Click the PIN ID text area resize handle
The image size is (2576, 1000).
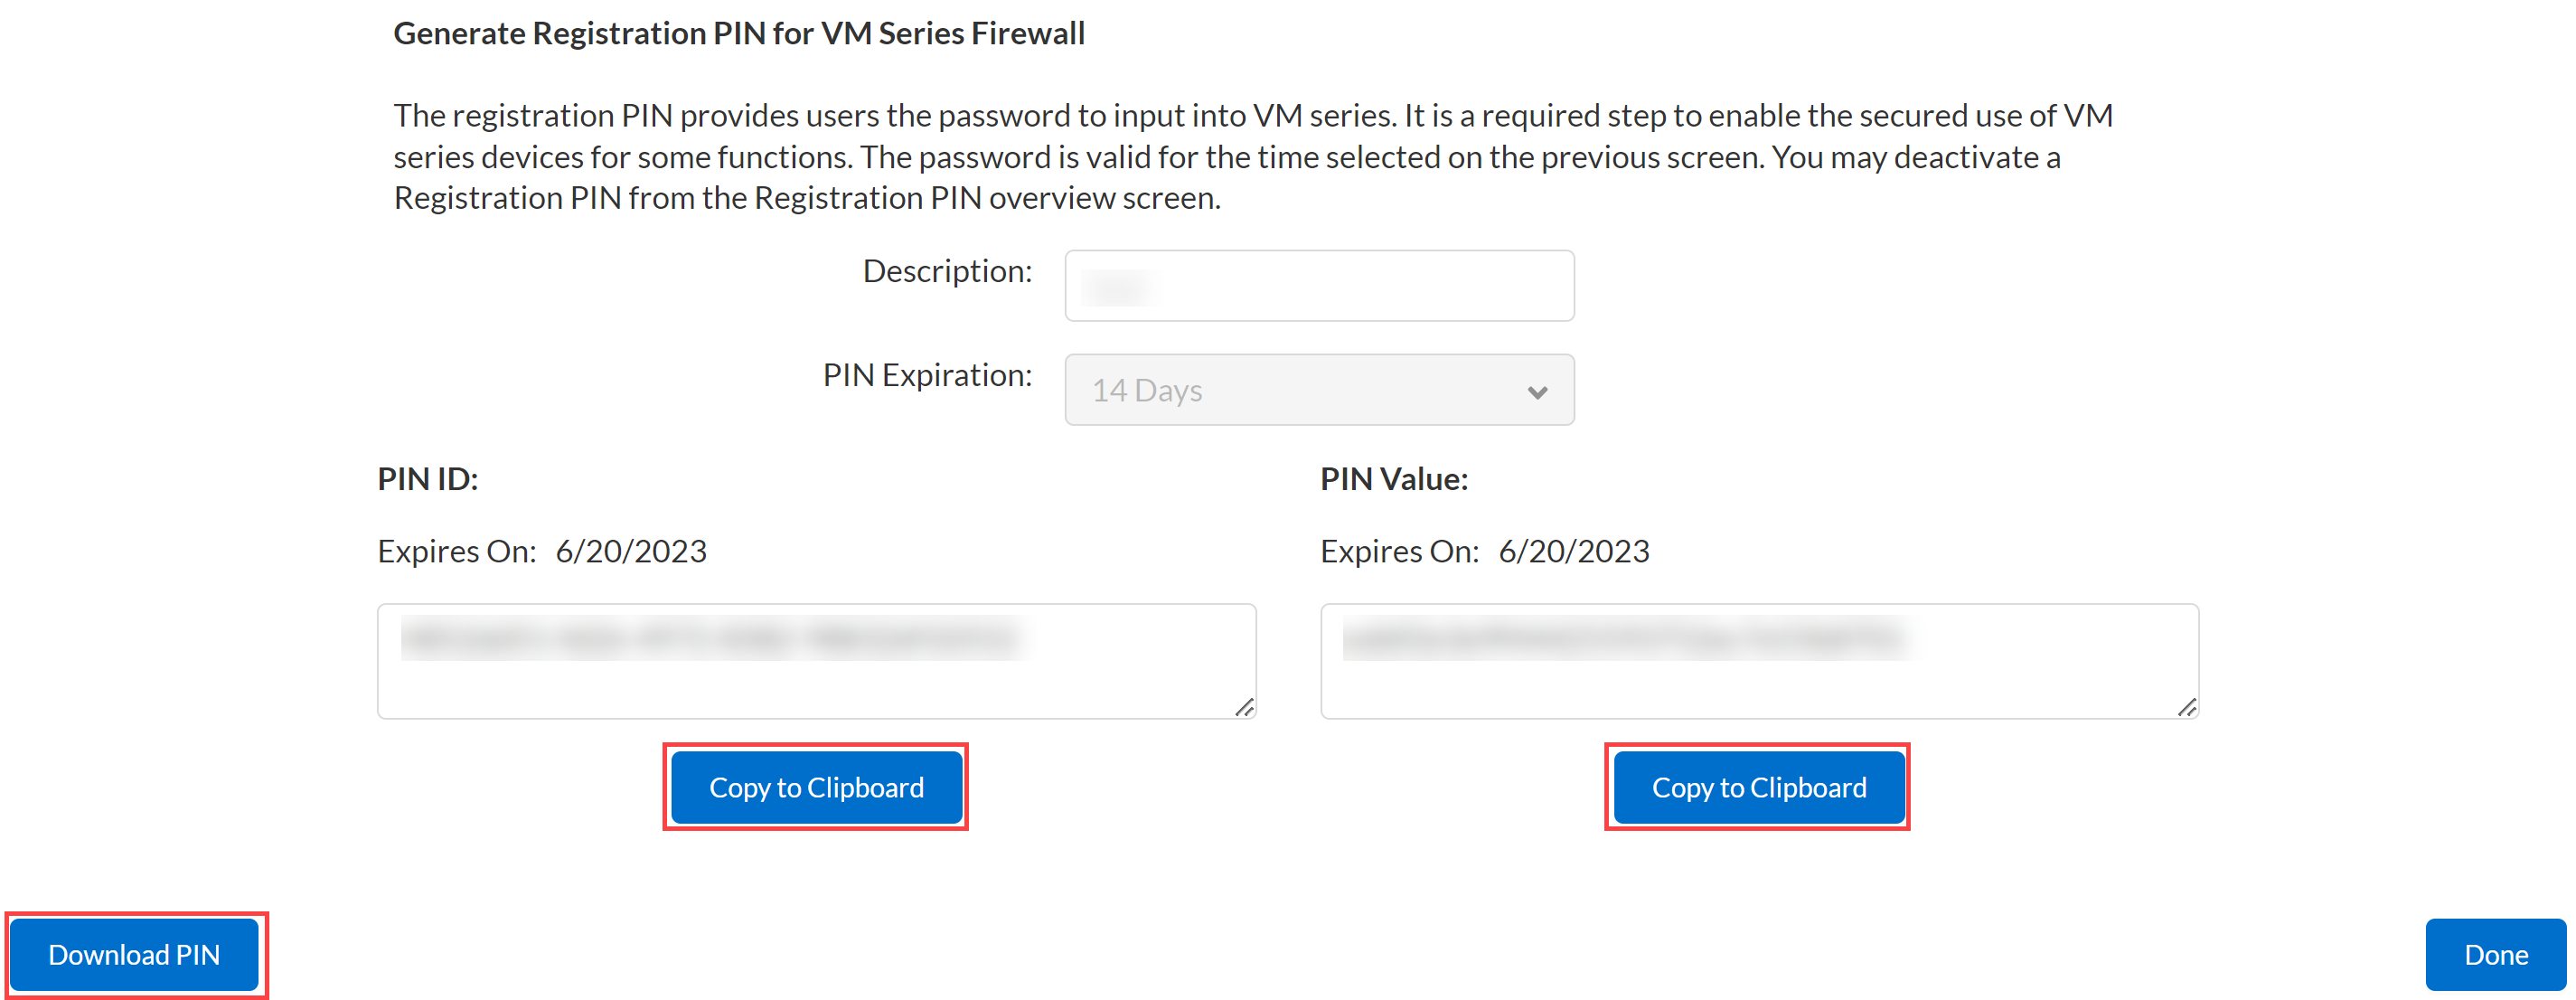[1244, 708]
